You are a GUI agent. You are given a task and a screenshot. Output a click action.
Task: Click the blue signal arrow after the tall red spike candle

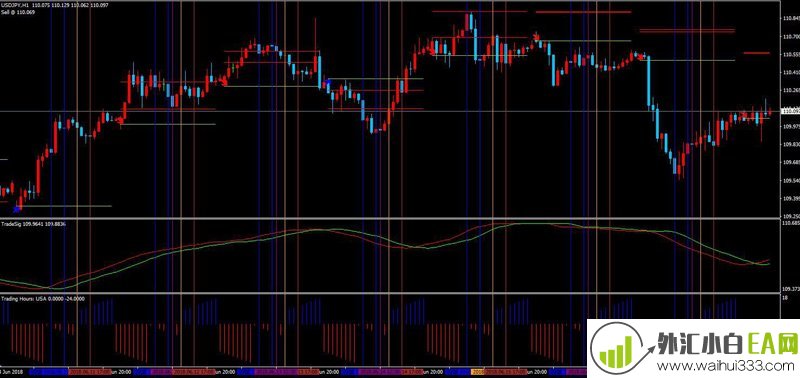click(328, 82)
